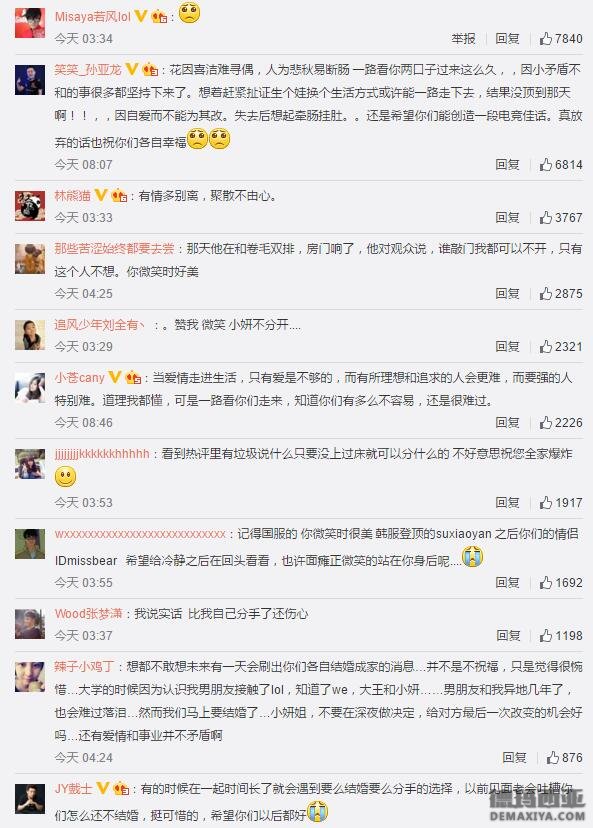
Task: Click 举报 to report Misaya's comment
Action: [464, 39]
